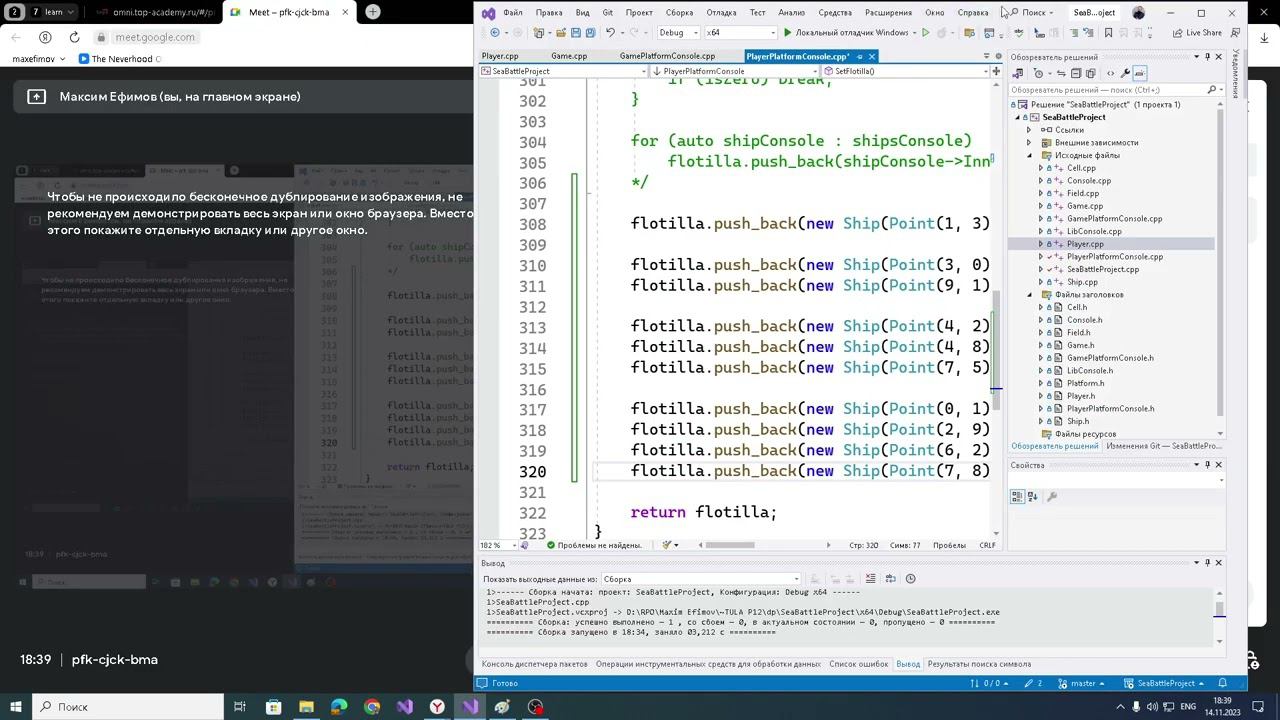Open the x64 platform dropdown
The image size is (1280, 720).
point(741,33)
